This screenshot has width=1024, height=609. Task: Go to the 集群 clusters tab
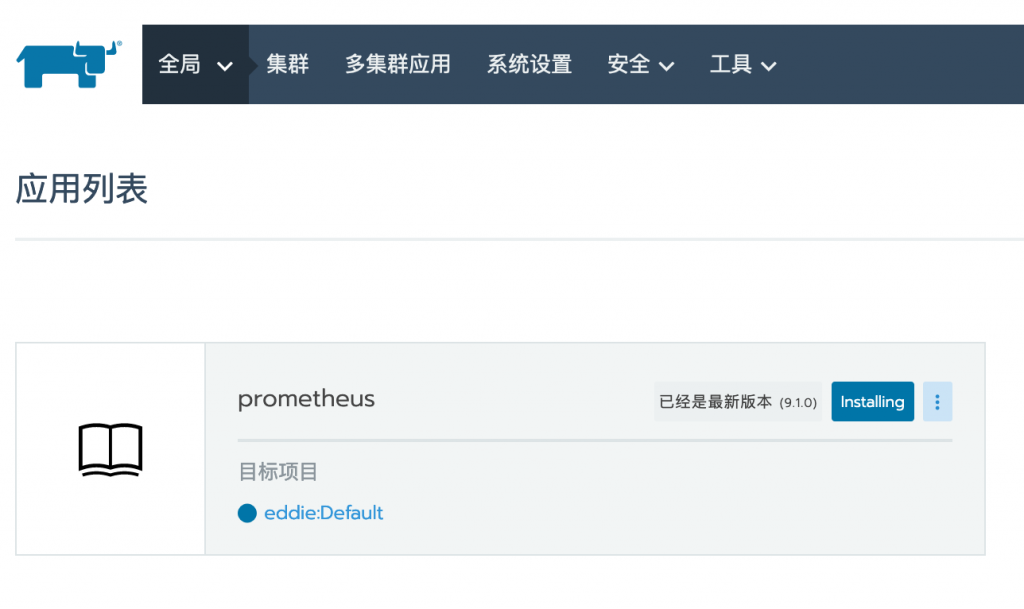pyautogui.click(x=287, y=64)
